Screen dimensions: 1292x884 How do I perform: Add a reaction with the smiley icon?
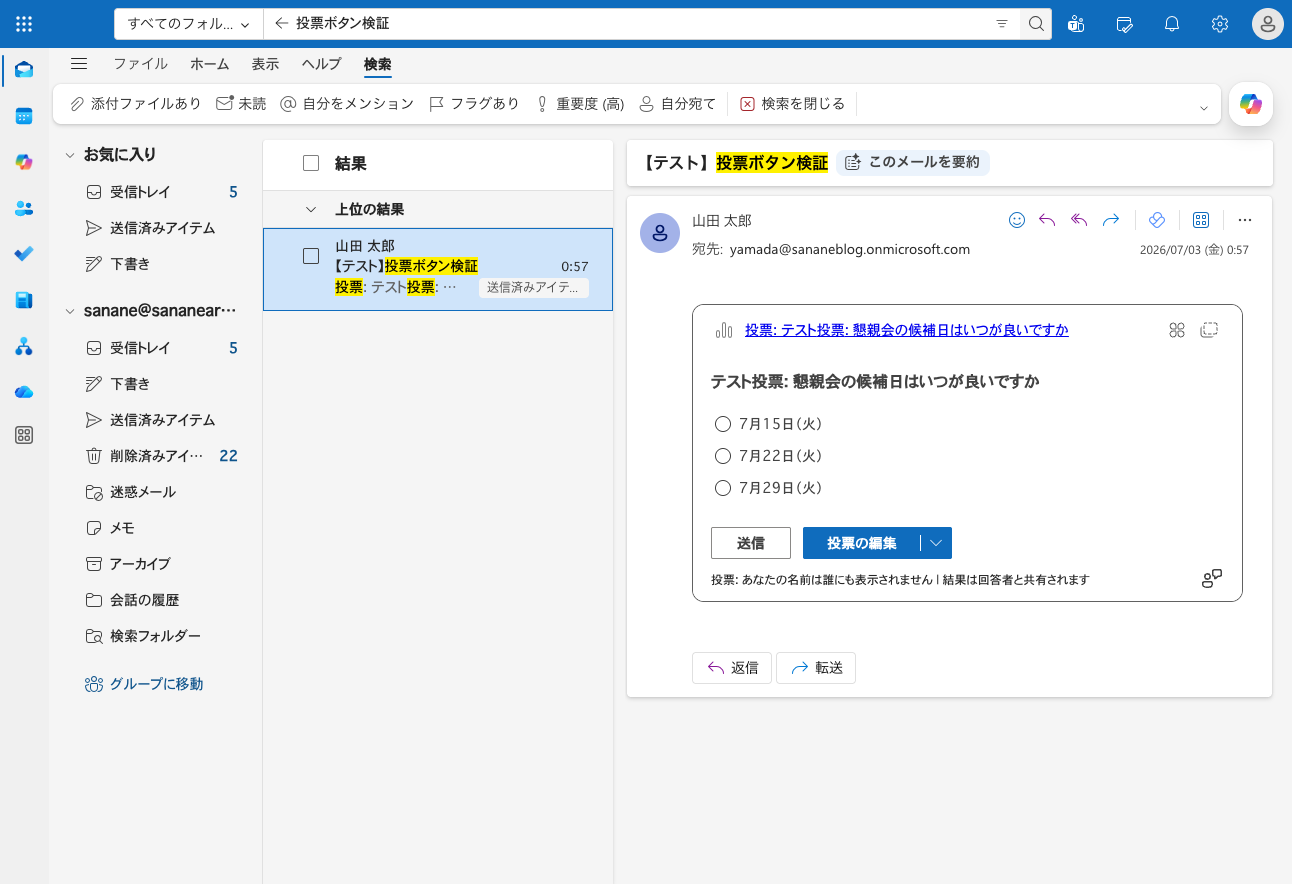click(1017, 220)
